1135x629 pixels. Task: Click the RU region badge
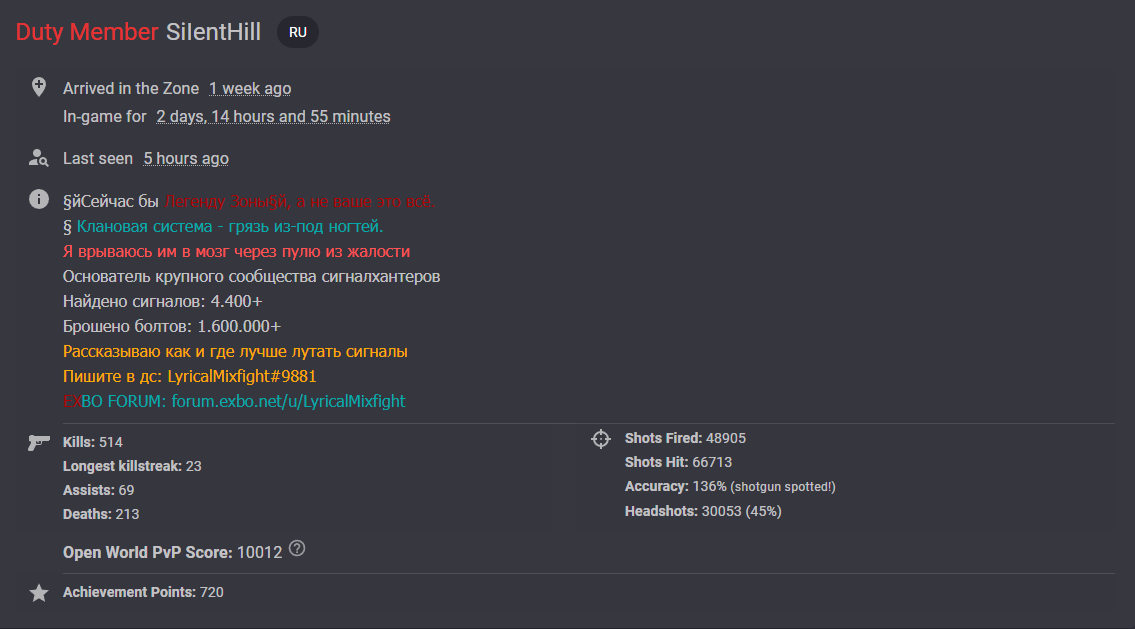tap(298, 32)
